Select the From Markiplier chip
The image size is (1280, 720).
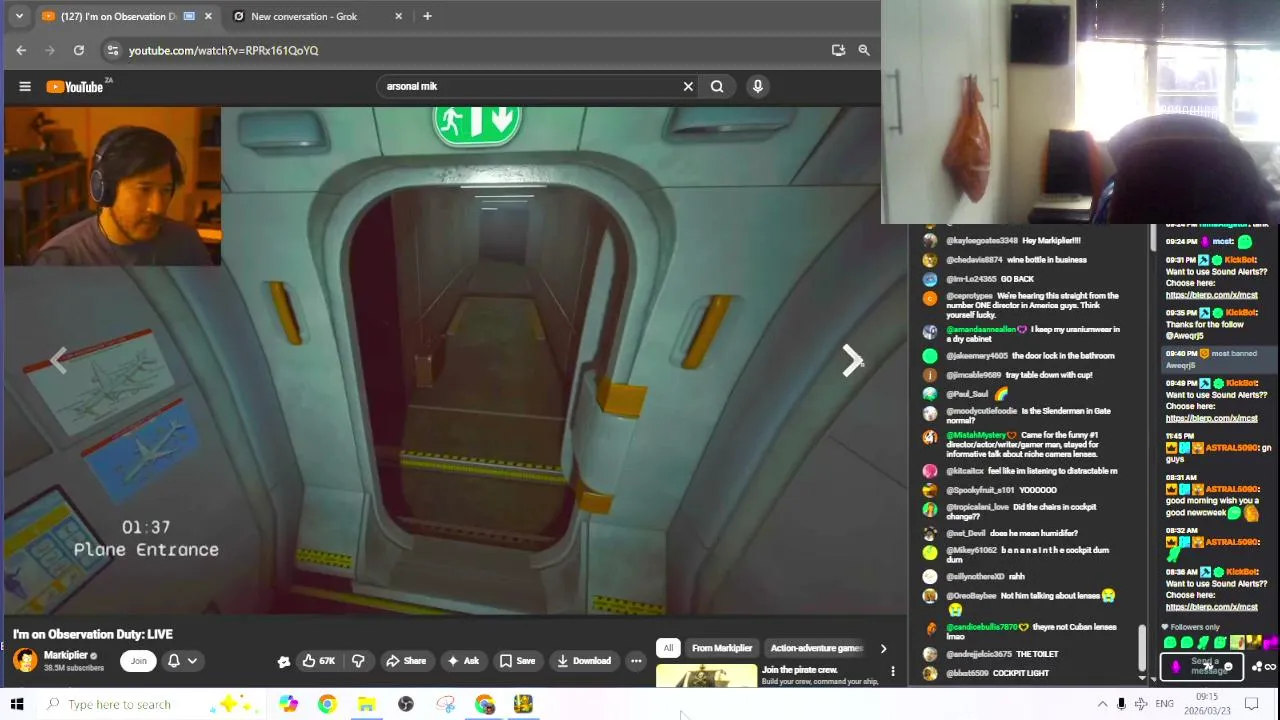[721, 648]
